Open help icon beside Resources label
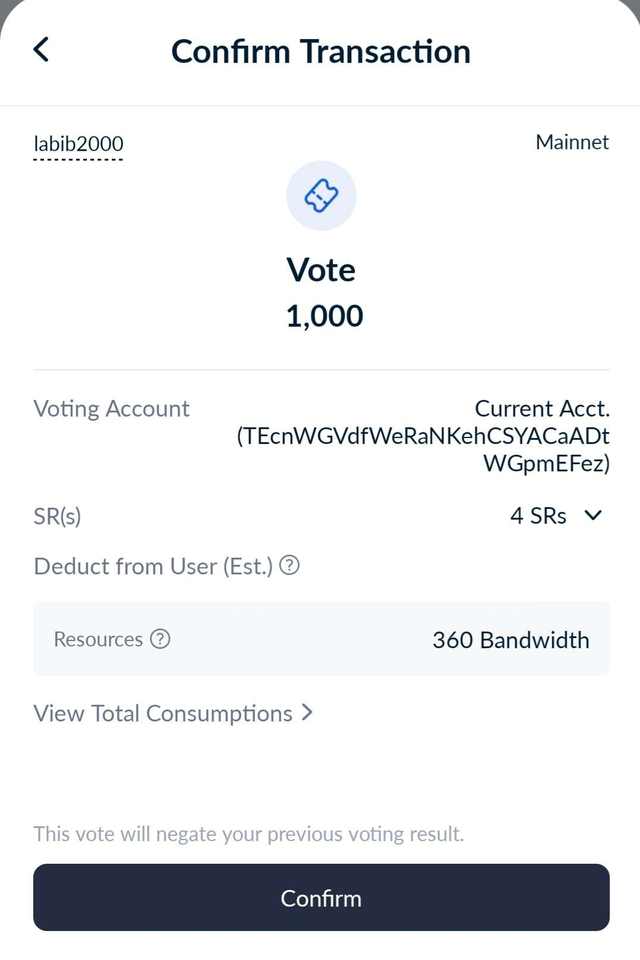640x960 pixels. point(160,639)
